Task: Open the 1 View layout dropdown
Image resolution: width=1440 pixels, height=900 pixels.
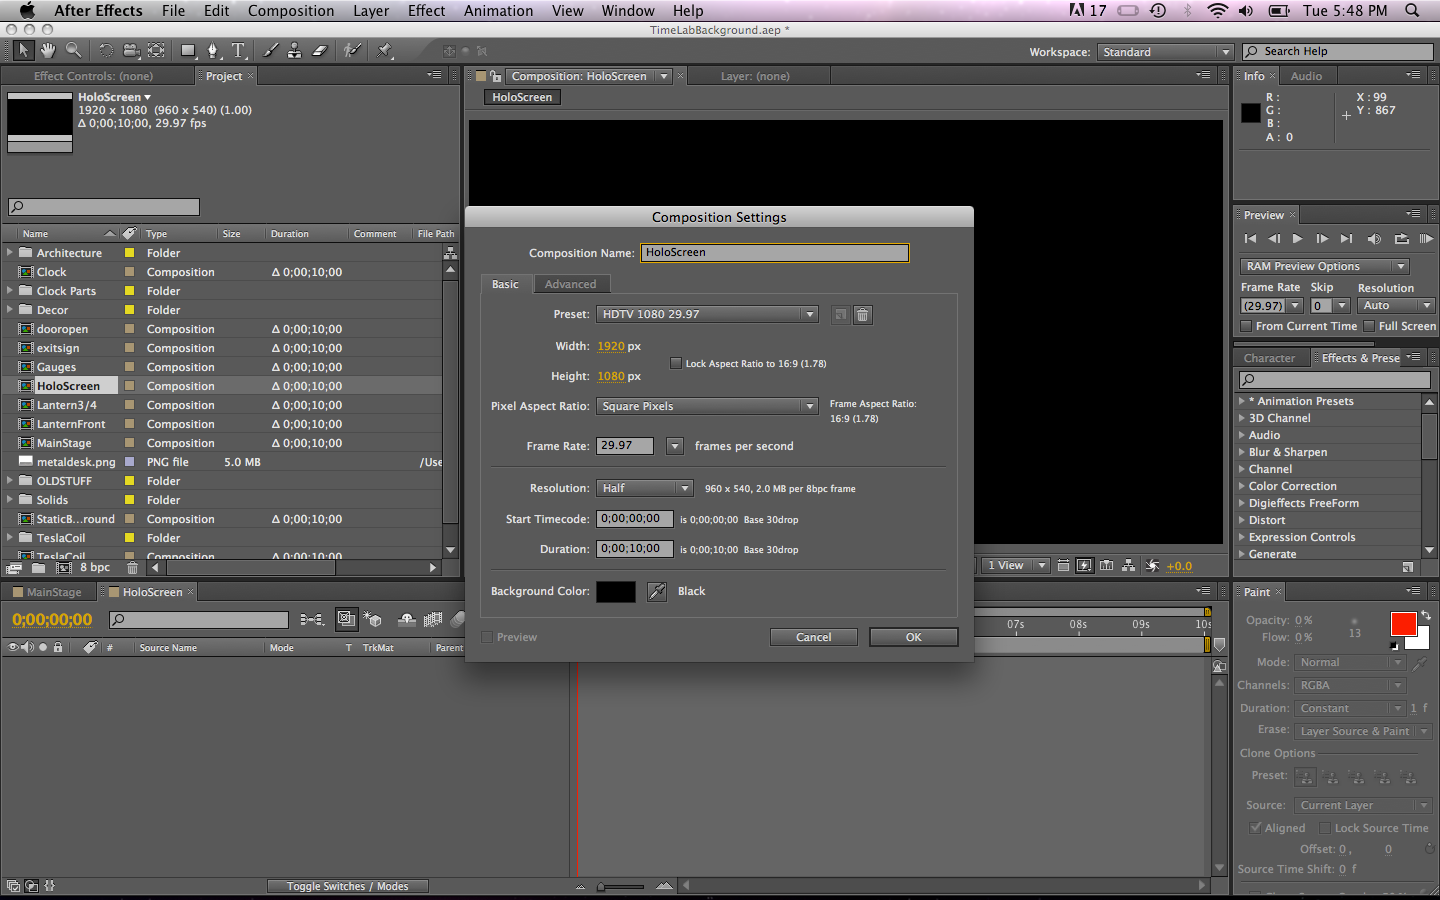Action: click(x=1015, y=566)
